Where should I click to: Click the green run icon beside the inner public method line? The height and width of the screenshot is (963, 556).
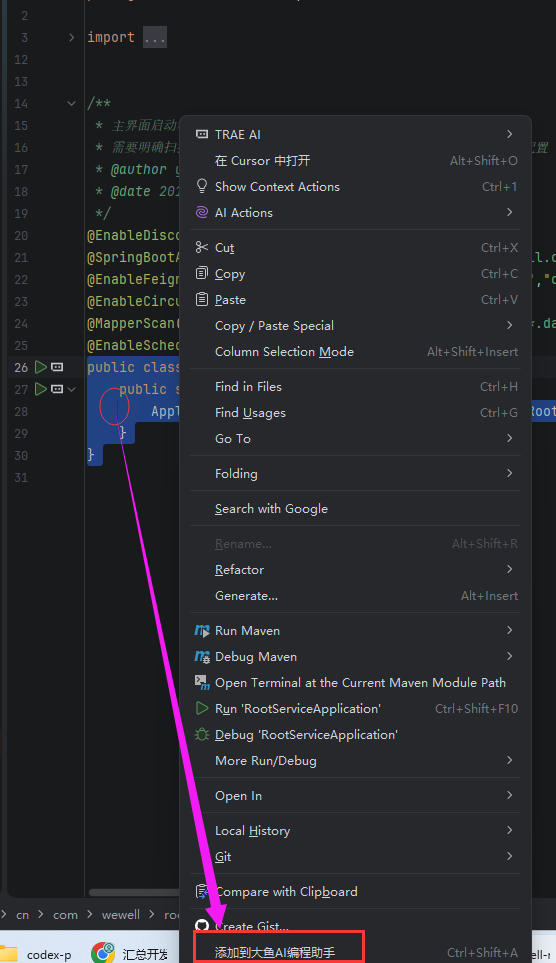pos(41,389)
